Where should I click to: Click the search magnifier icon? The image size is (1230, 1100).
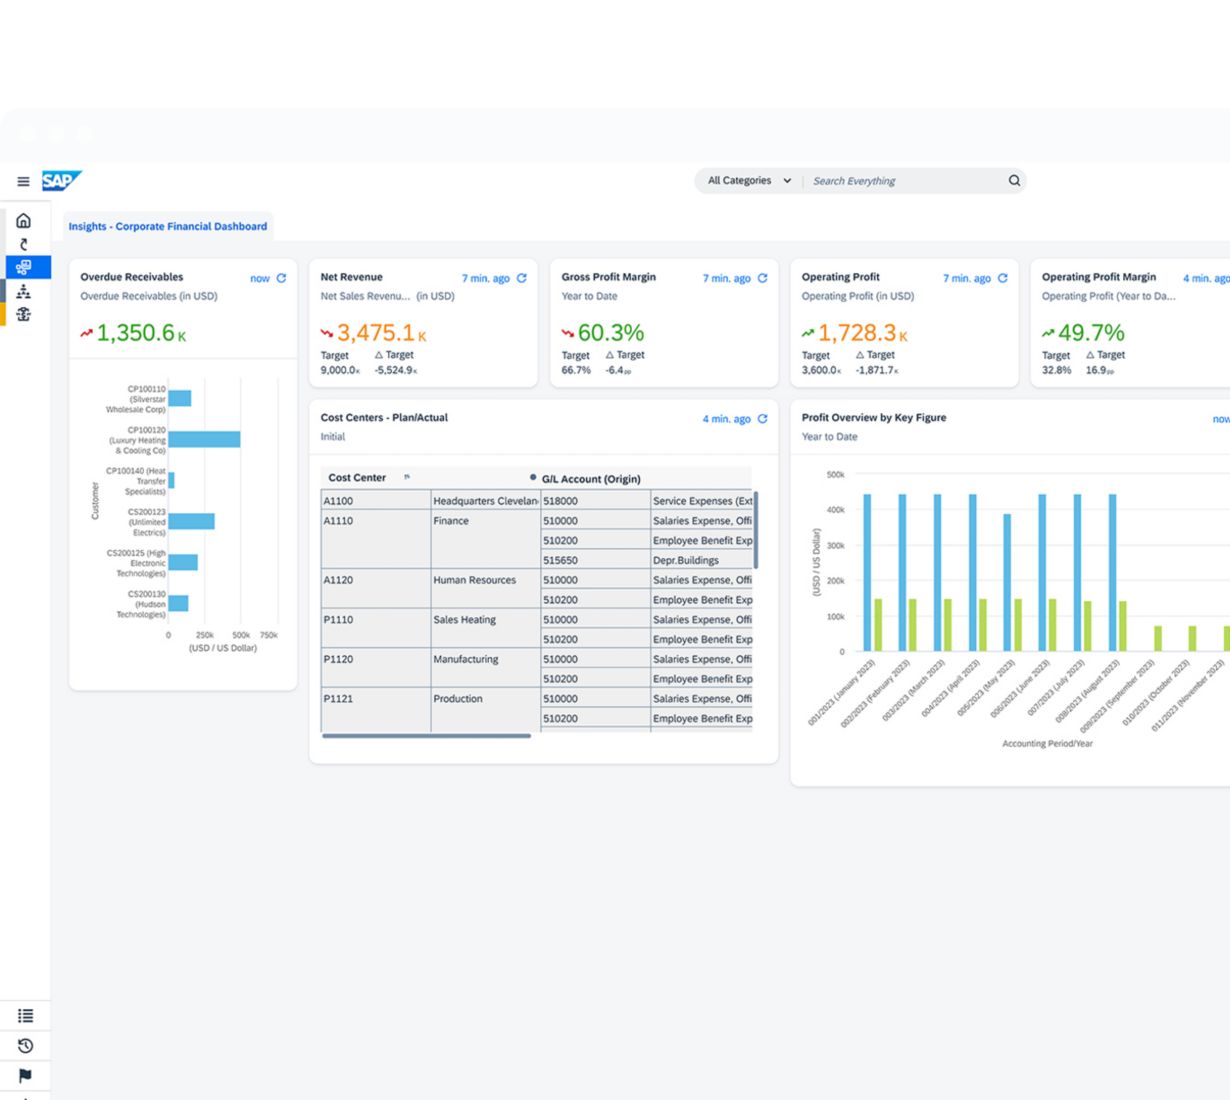pyautogui.click(x=1014, y=181)
